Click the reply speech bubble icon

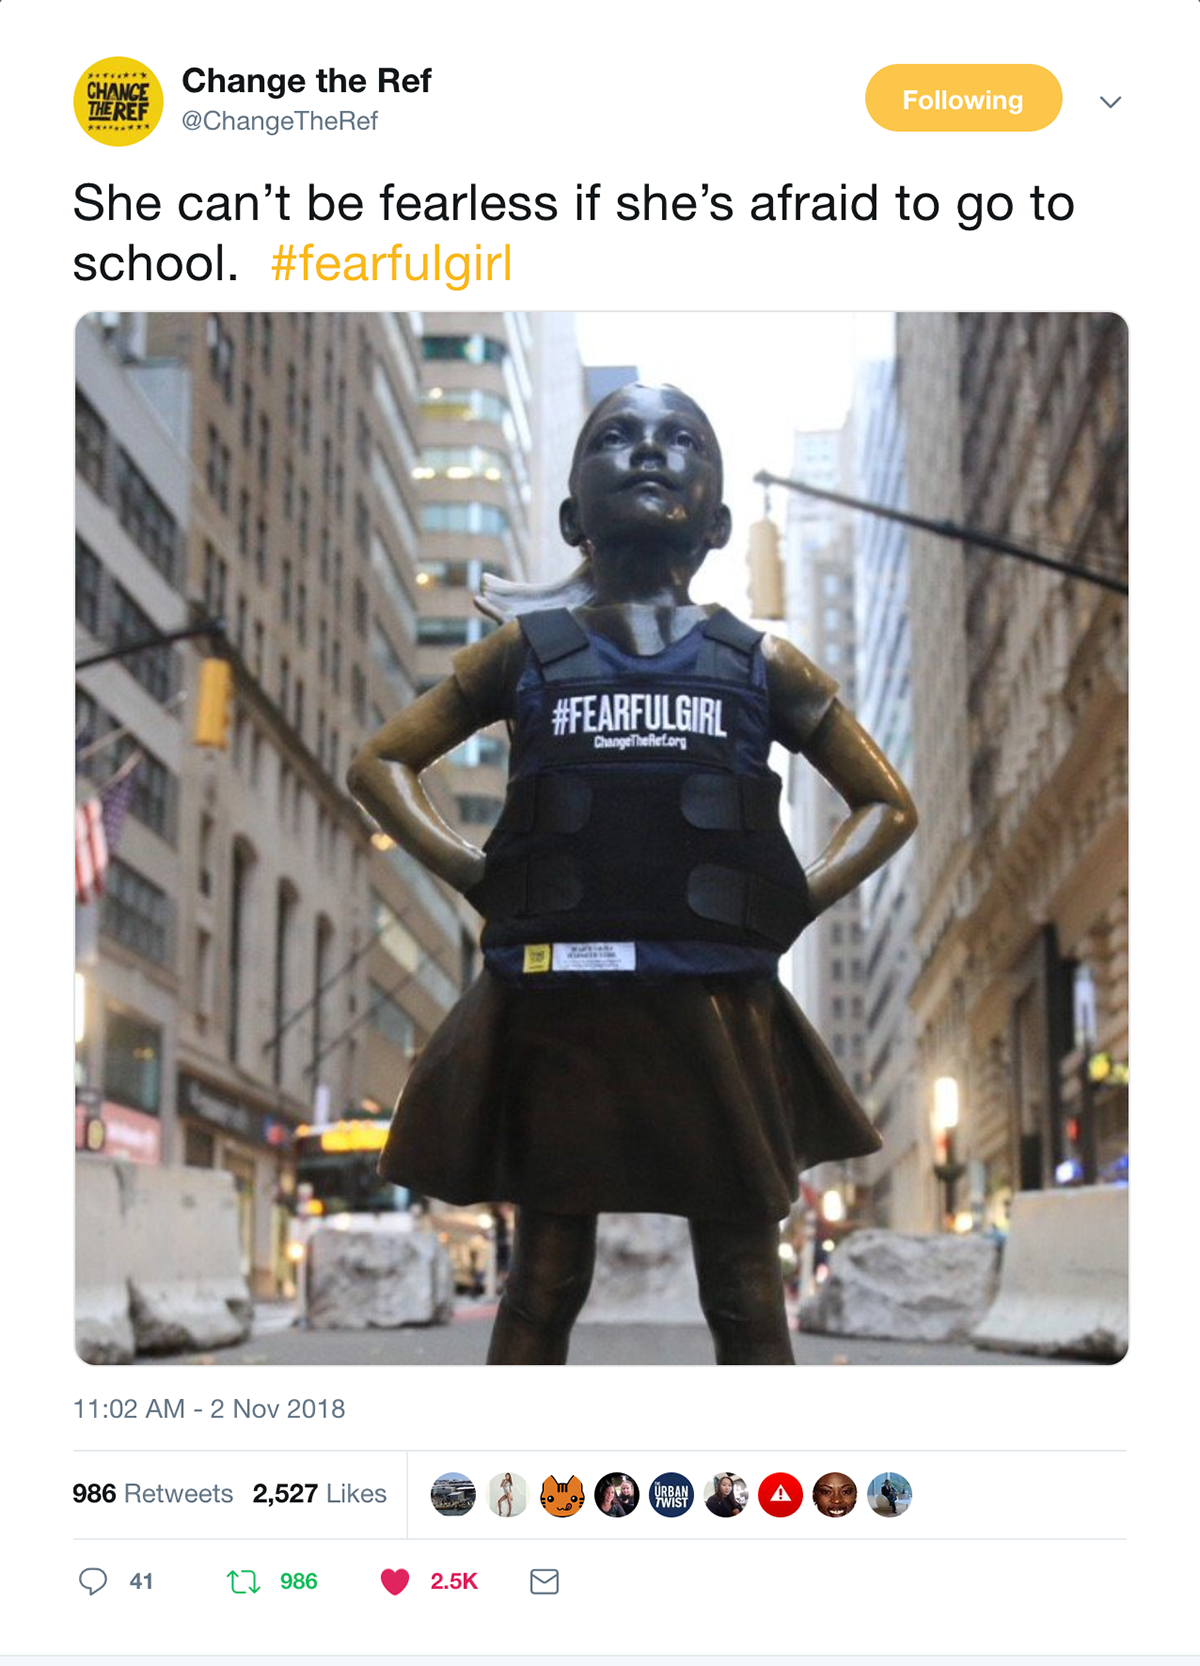point(93,1581)
